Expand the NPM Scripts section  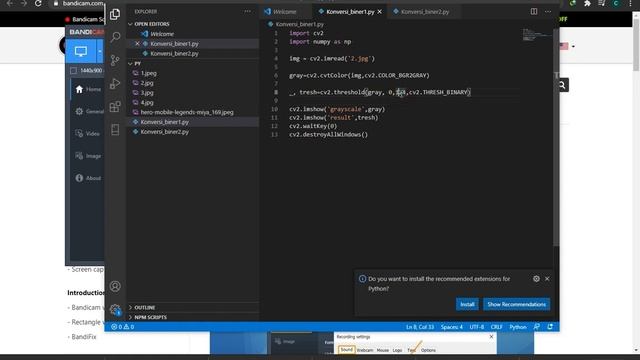coord(150,317)
